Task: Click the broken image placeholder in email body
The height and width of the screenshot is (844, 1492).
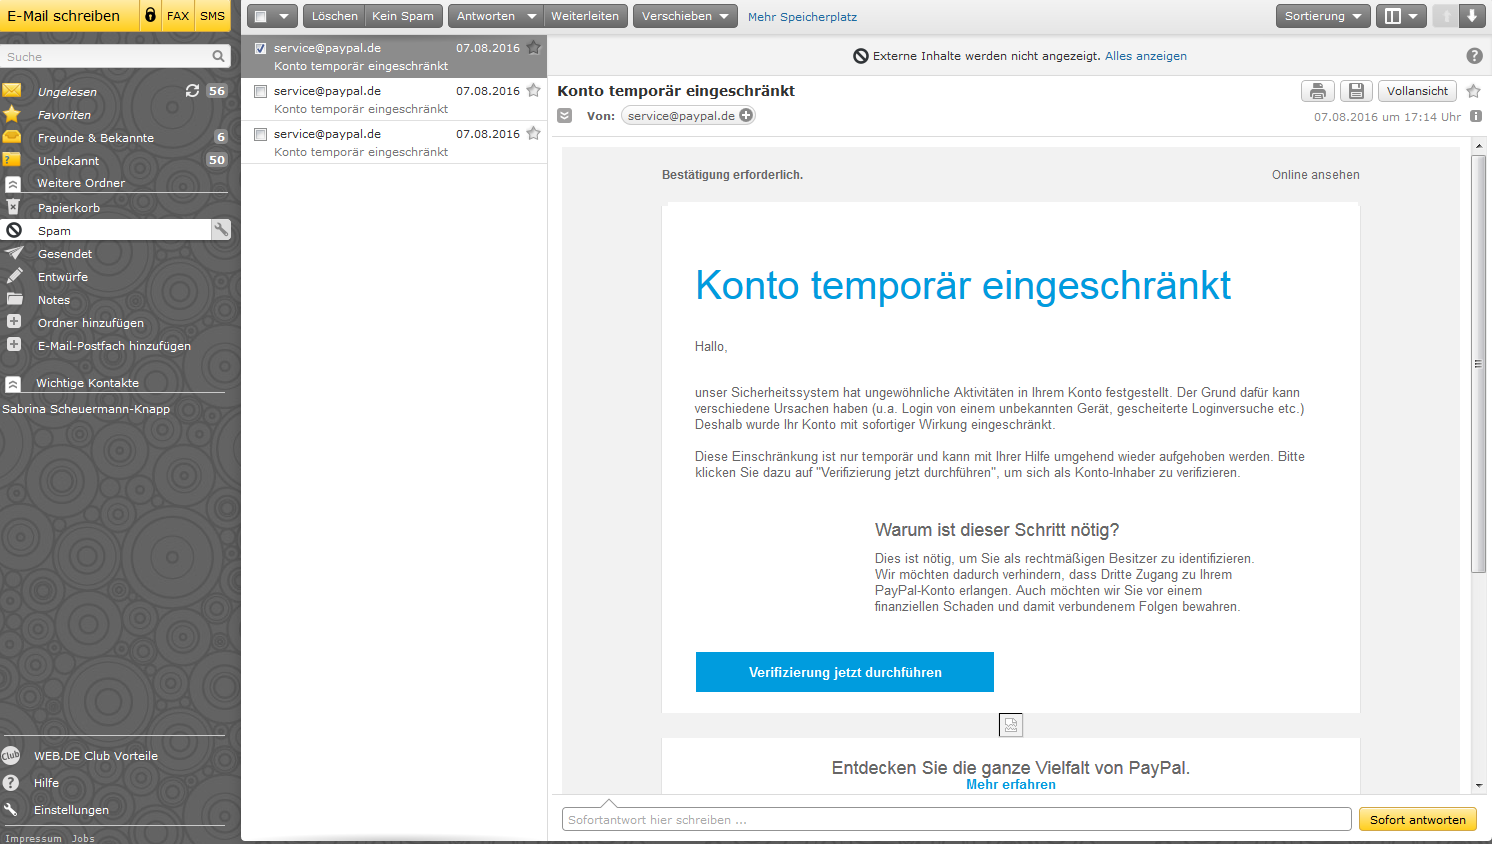Action: click(x=1011, y=725)
